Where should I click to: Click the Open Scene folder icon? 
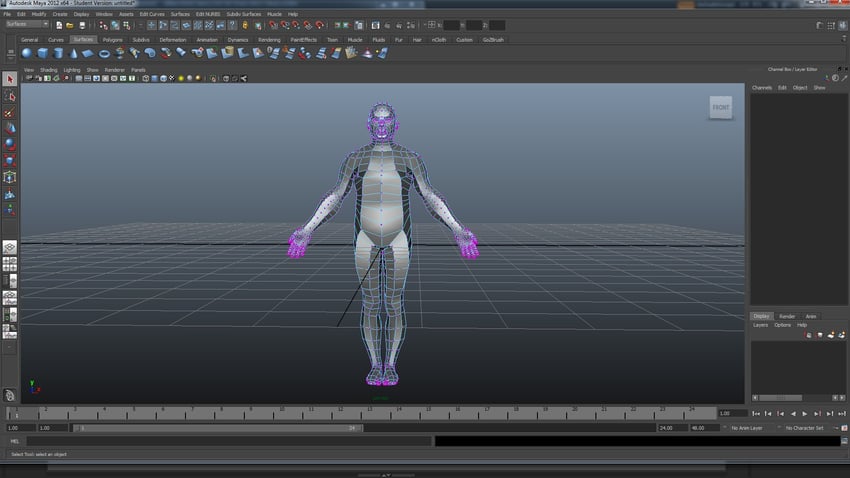(70, 25)
